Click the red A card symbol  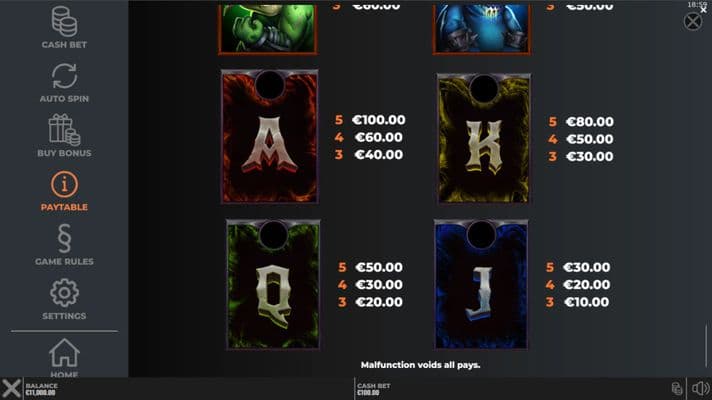[270, 136]
